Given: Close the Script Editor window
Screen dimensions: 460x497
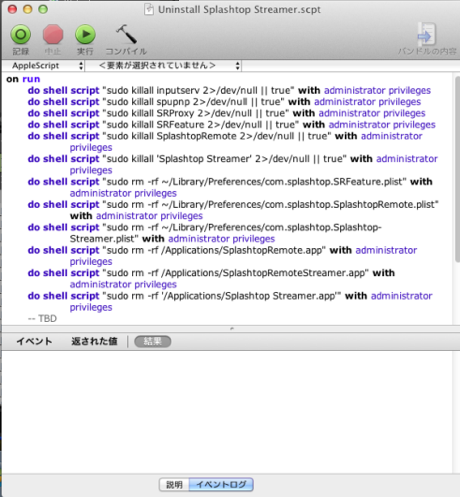Looking at the screenshot, I should [12, 9].
